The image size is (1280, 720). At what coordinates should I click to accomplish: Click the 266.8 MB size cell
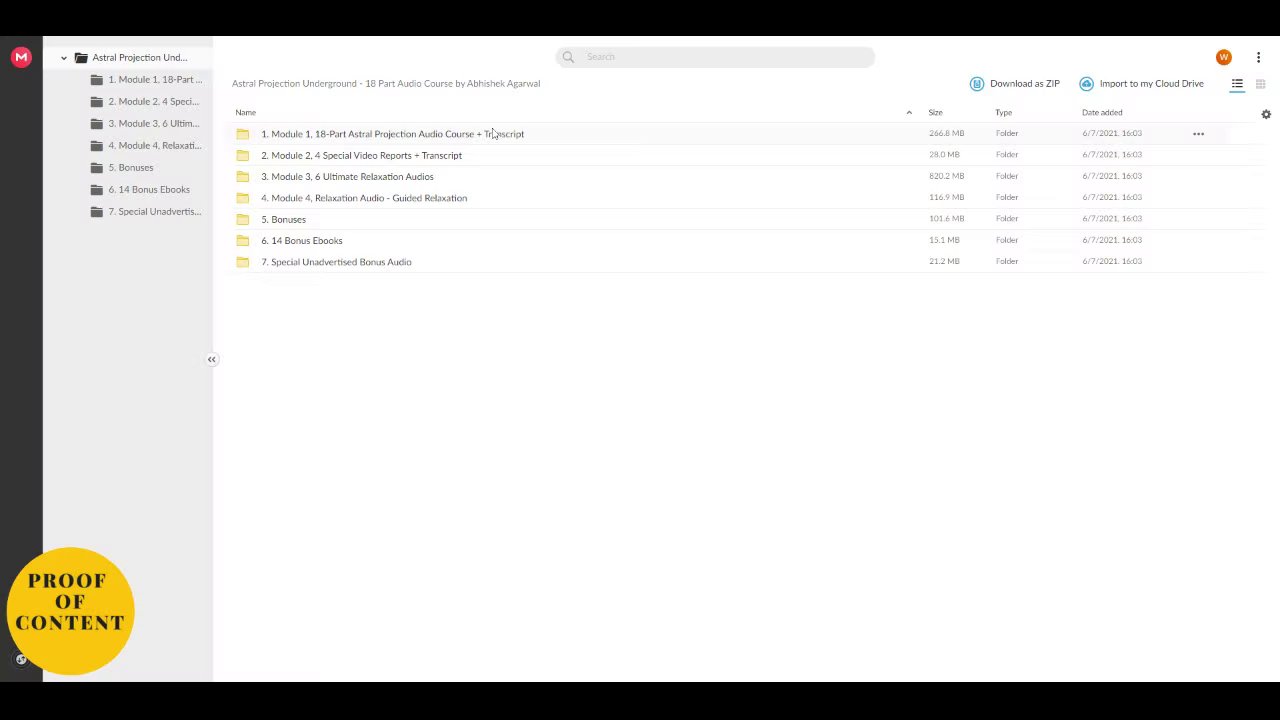[946, 133]
